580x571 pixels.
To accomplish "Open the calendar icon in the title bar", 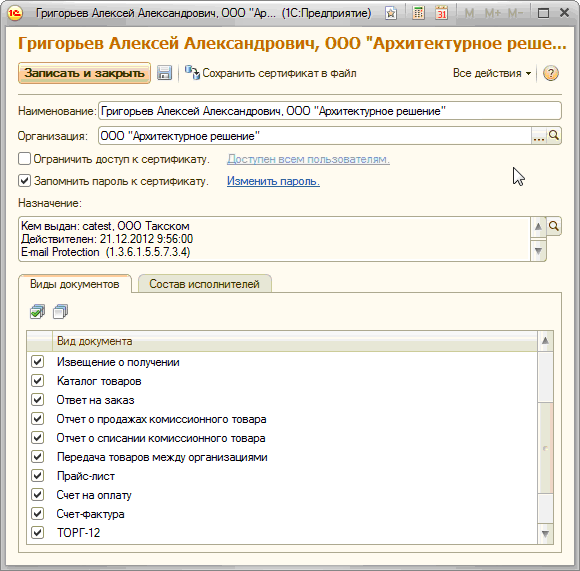I will coord(441,13).
